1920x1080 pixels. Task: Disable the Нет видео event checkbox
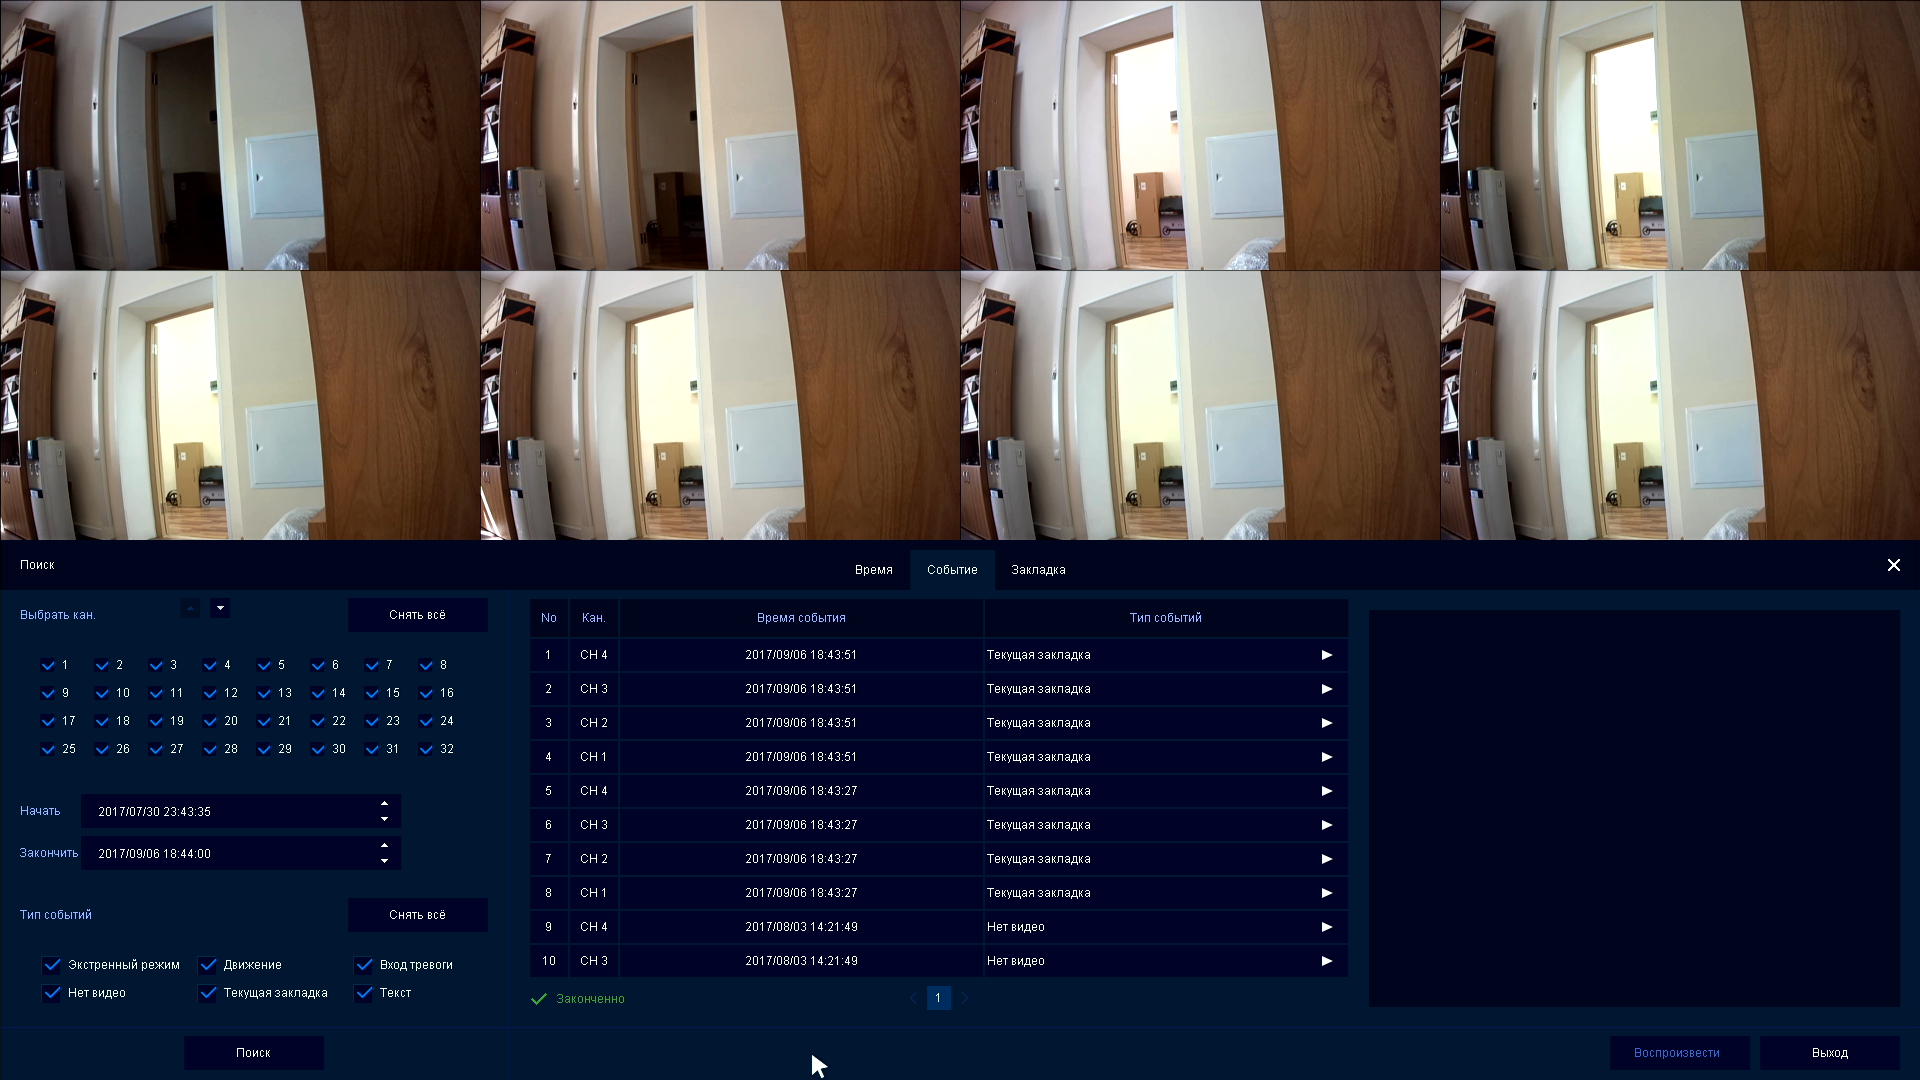click(52, 993)
